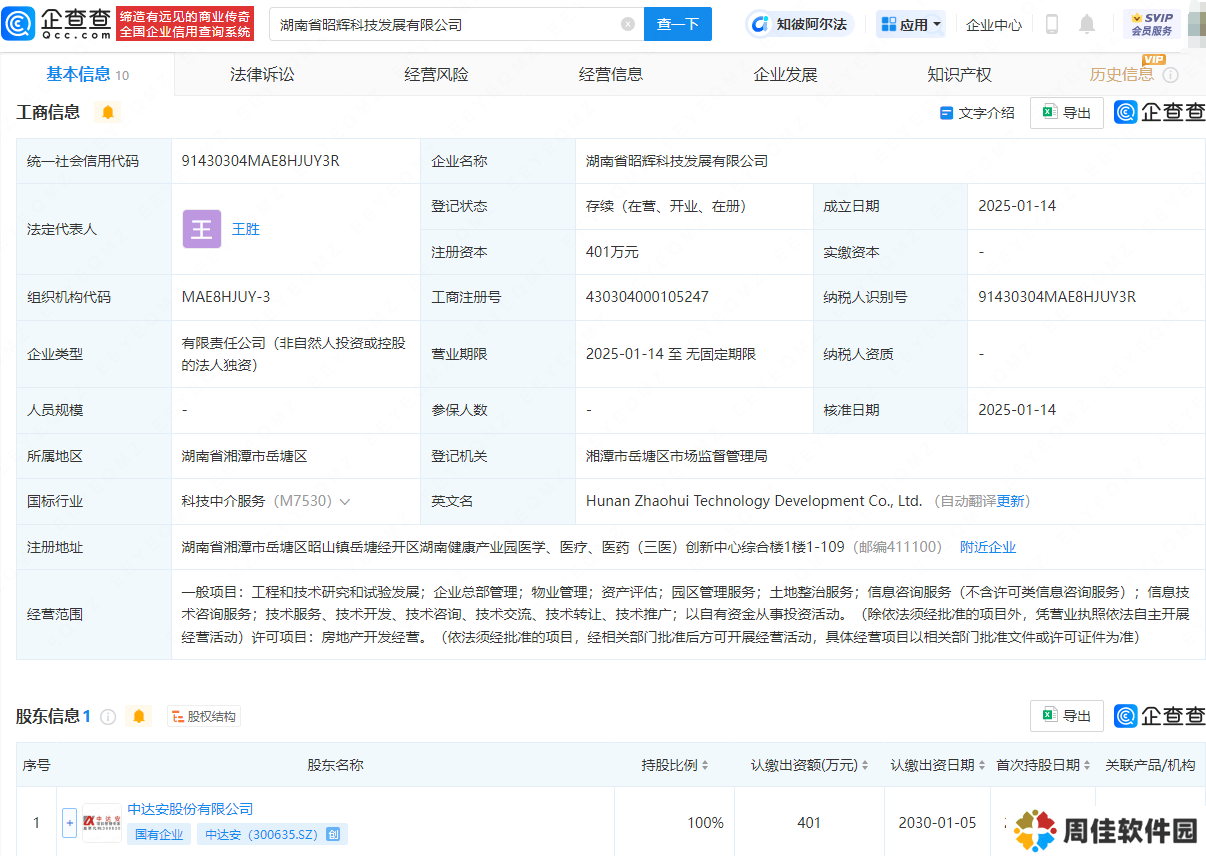Click organization code MAE8HJUY-3
This screenshot has height=856, width=1206.
[226, 297]
